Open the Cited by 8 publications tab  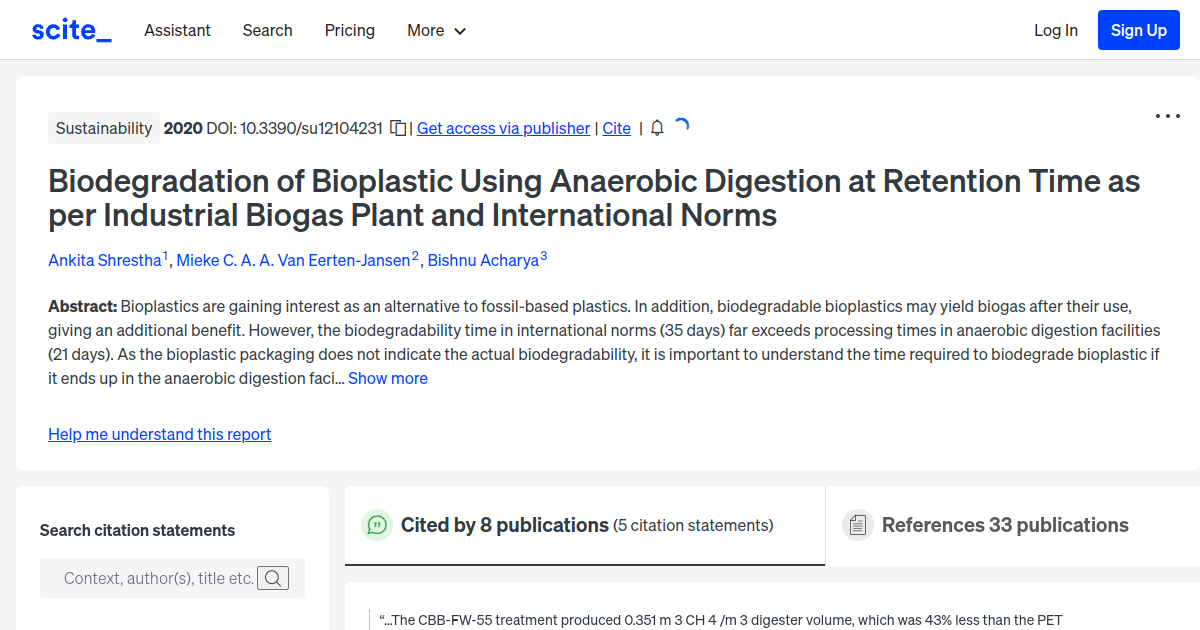[504, 524]
